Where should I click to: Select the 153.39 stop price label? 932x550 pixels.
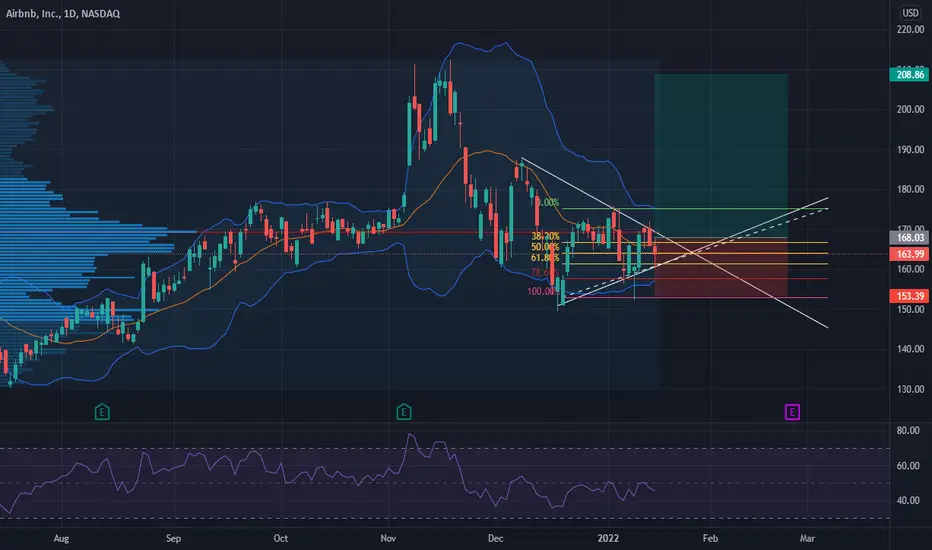tap(910, 296)
